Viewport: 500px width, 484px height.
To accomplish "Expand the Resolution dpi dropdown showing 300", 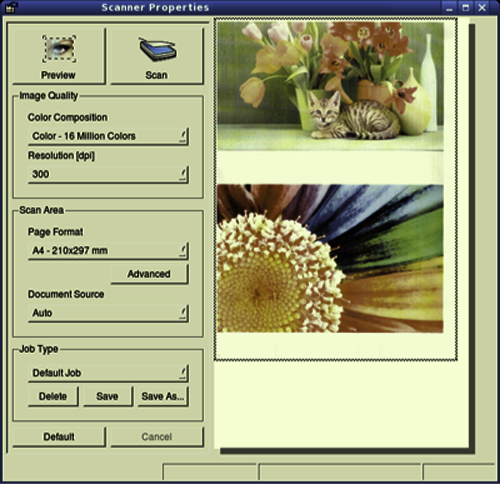I will tap(108, 174).
